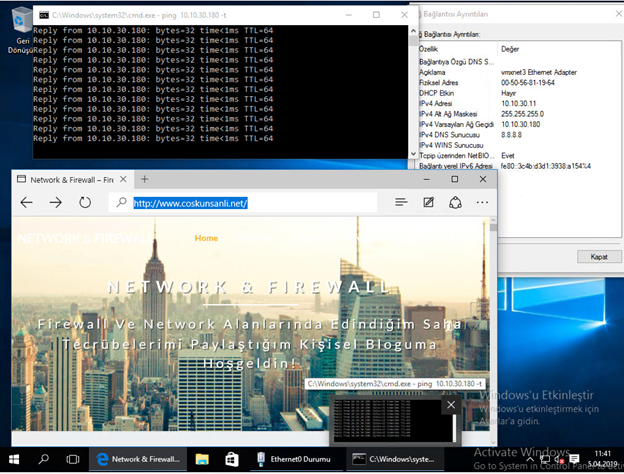Select Tcpip üzerinden NetBIOS row
The image size is (624, 474).
pos(519,156)
